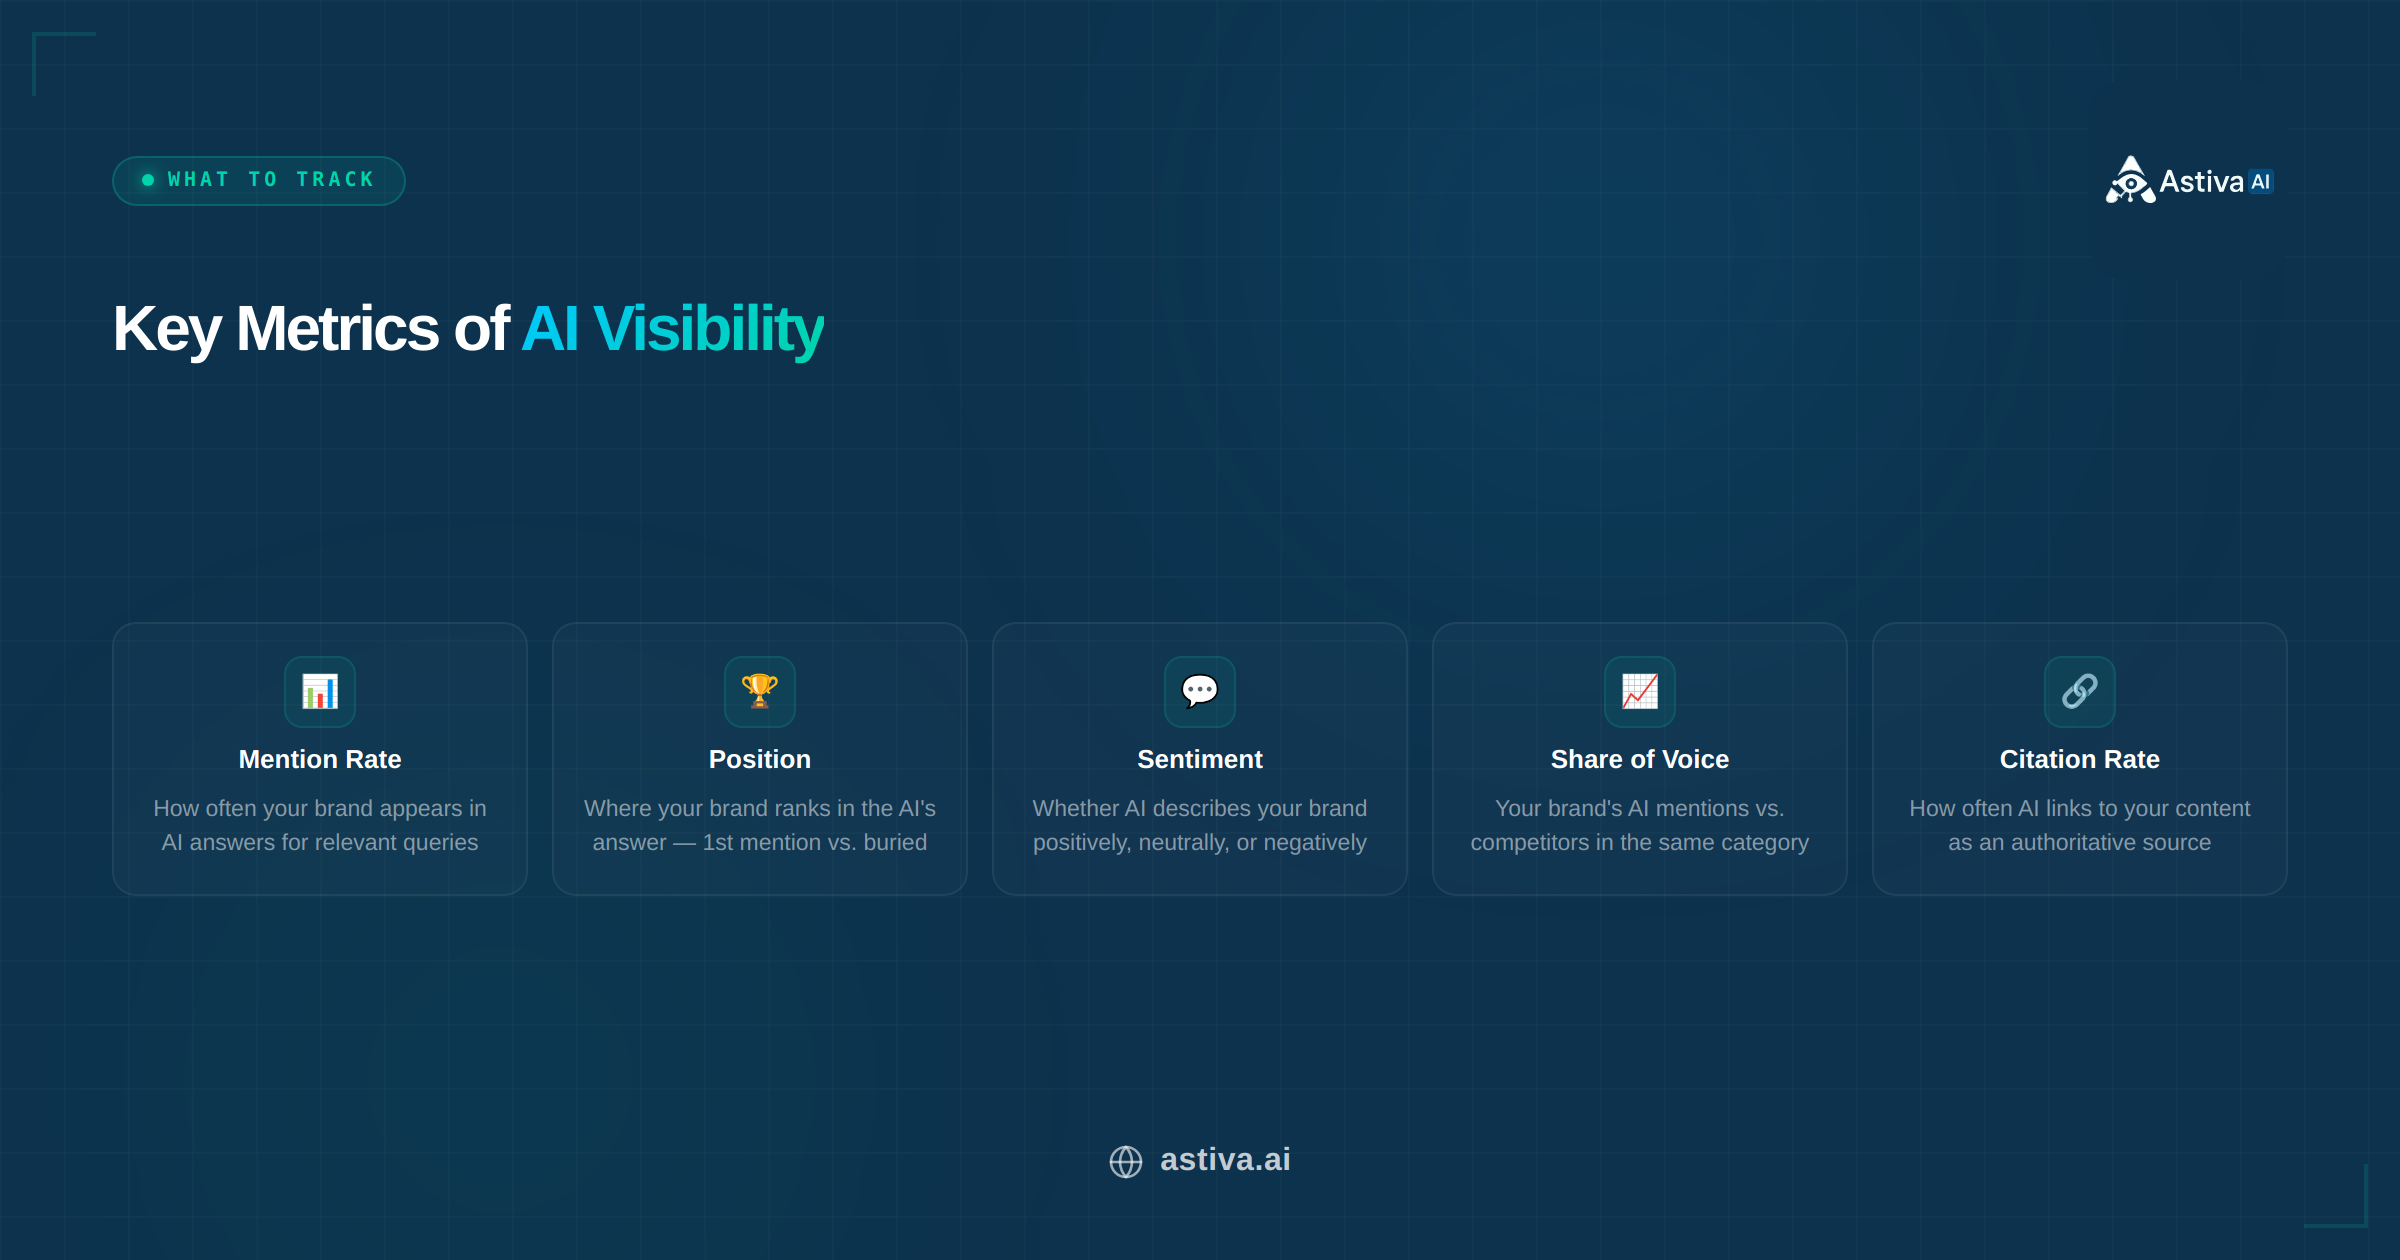Screen dimensions: 2400x1260
Task: Expand the Share of Voice card
Action: 1639,760
